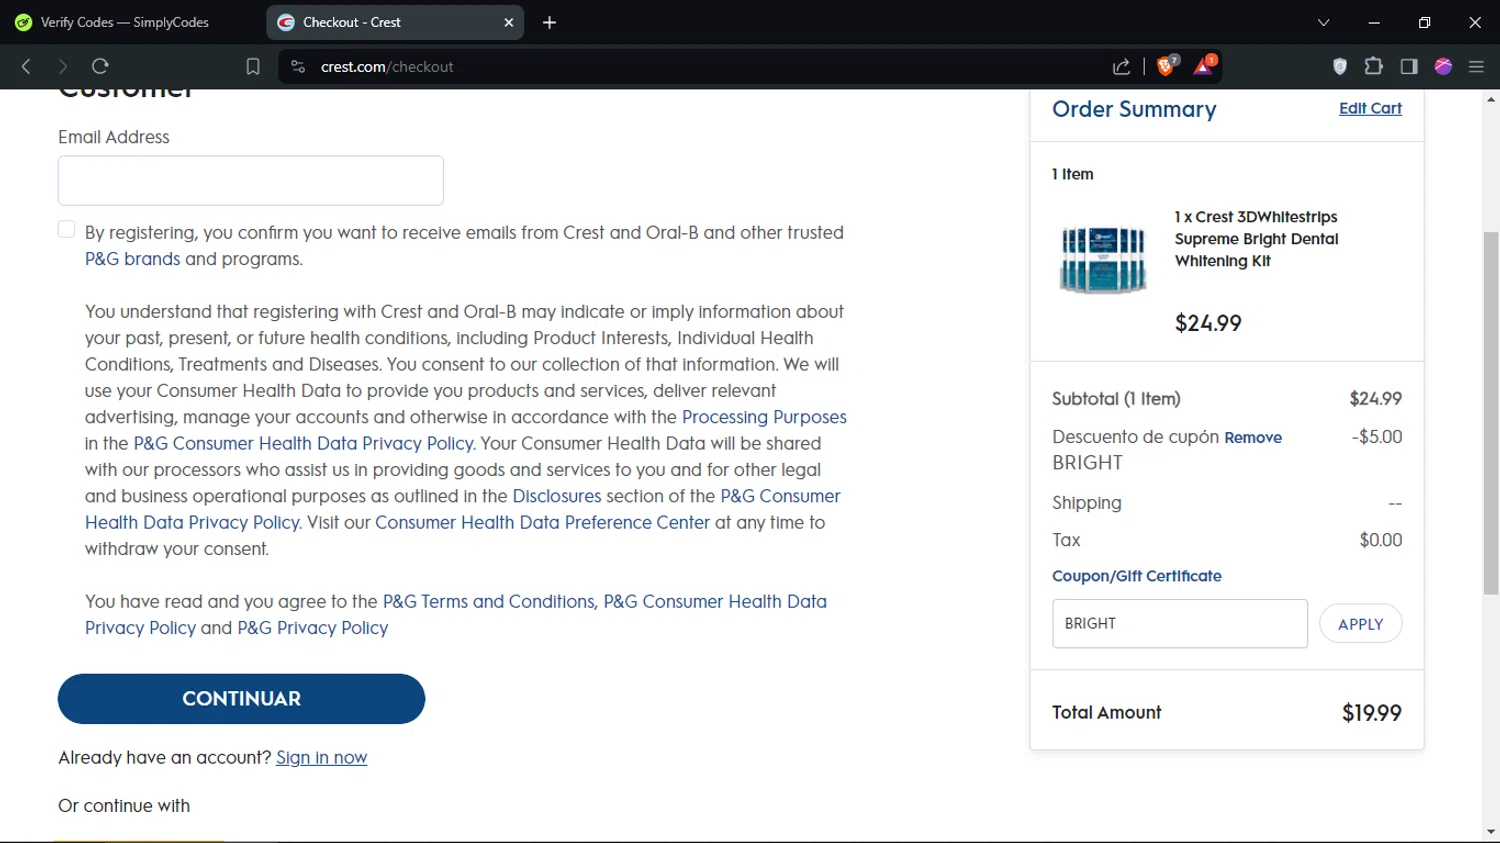
Task: Restore down the browser window
Action: click(x=1424, y=22)
